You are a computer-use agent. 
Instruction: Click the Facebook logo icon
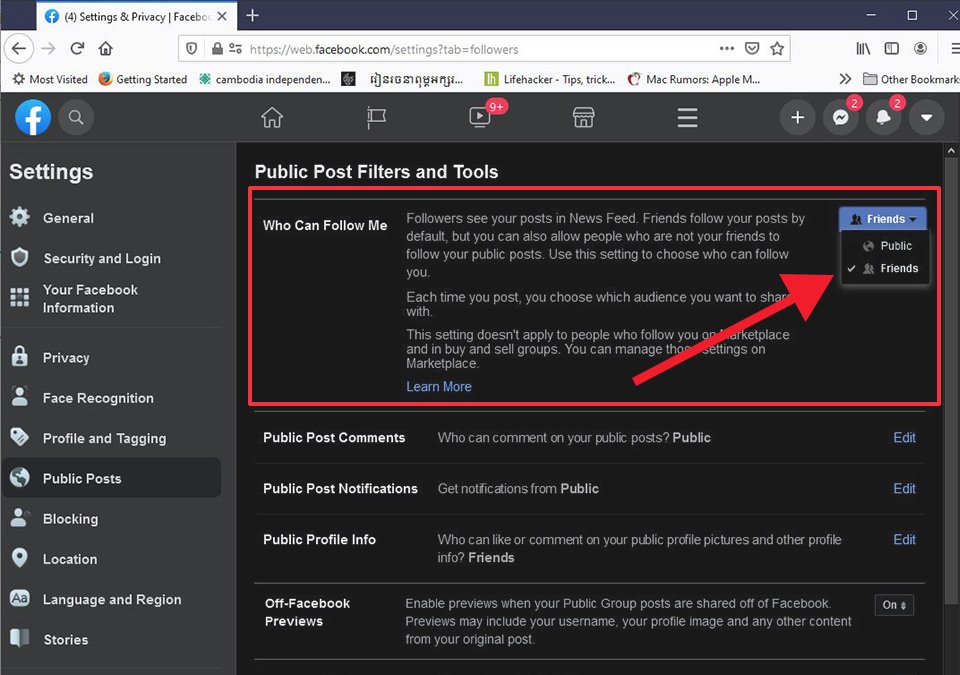tap(32, 117)
